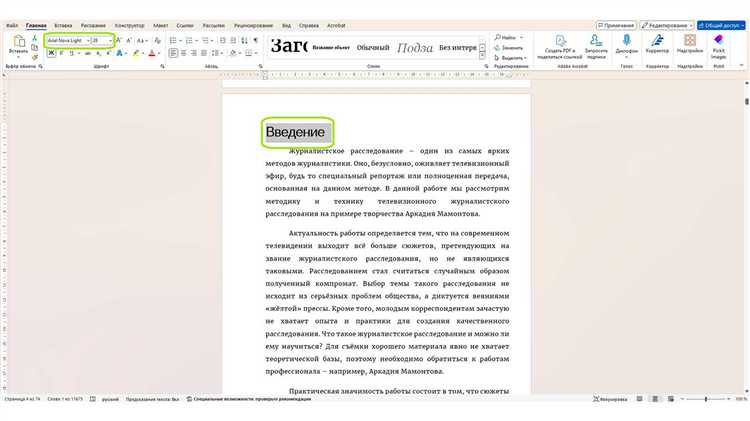Open the Файл tab
750x421 pixels.
(12, 25)
